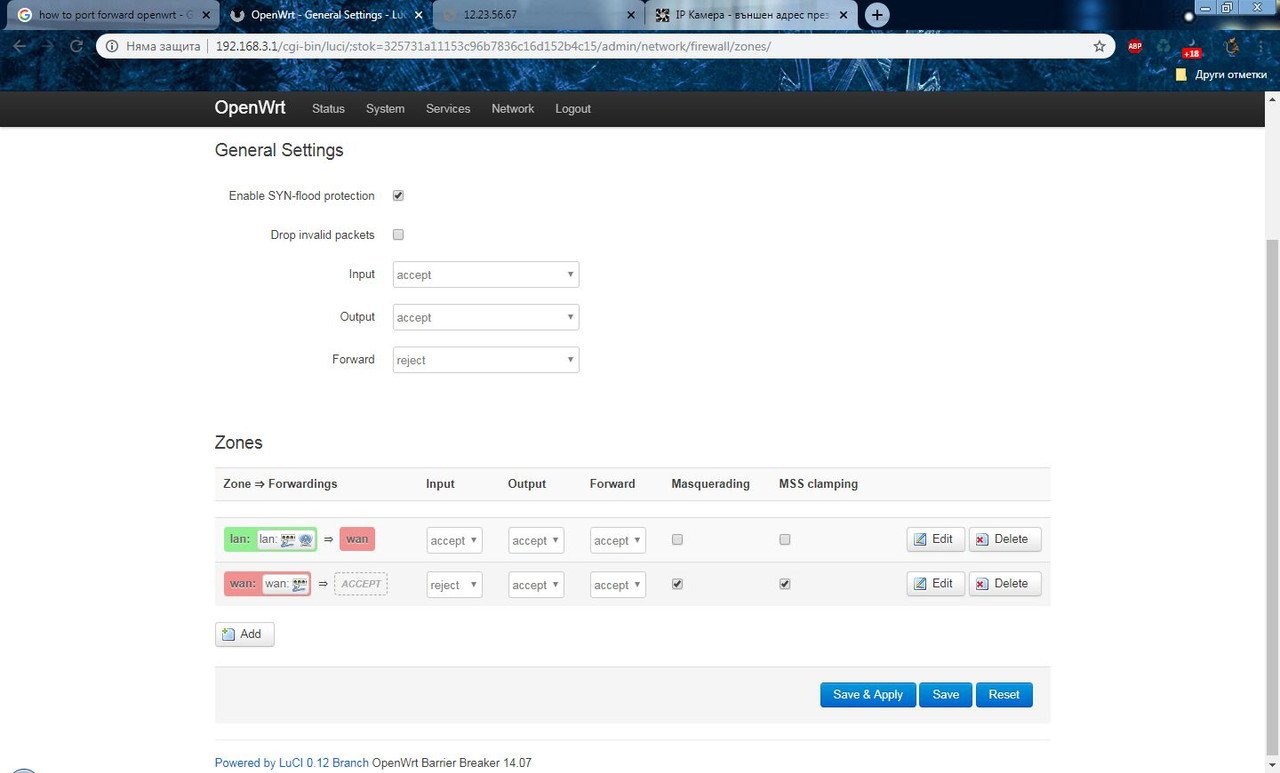The width and height of the screenshot is (1280, 773).
Task: Open lan zone Input dropdown
Action: pyautogui.click(x=454, y=540)
